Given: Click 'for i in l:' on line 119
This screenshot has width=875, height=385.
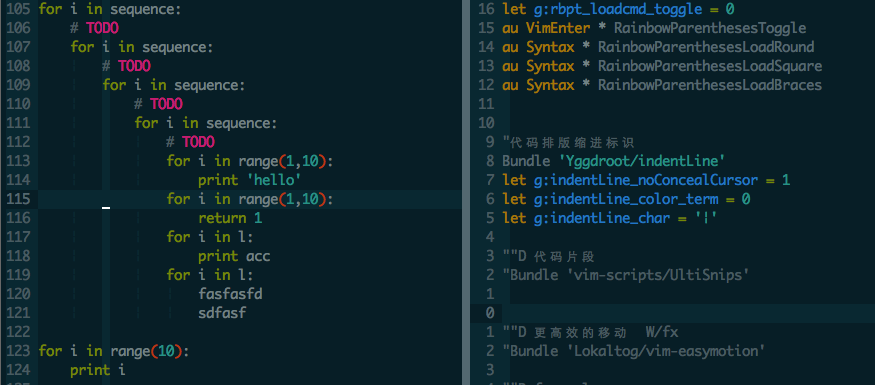Looking at the screenshot, I should point(210,275).
